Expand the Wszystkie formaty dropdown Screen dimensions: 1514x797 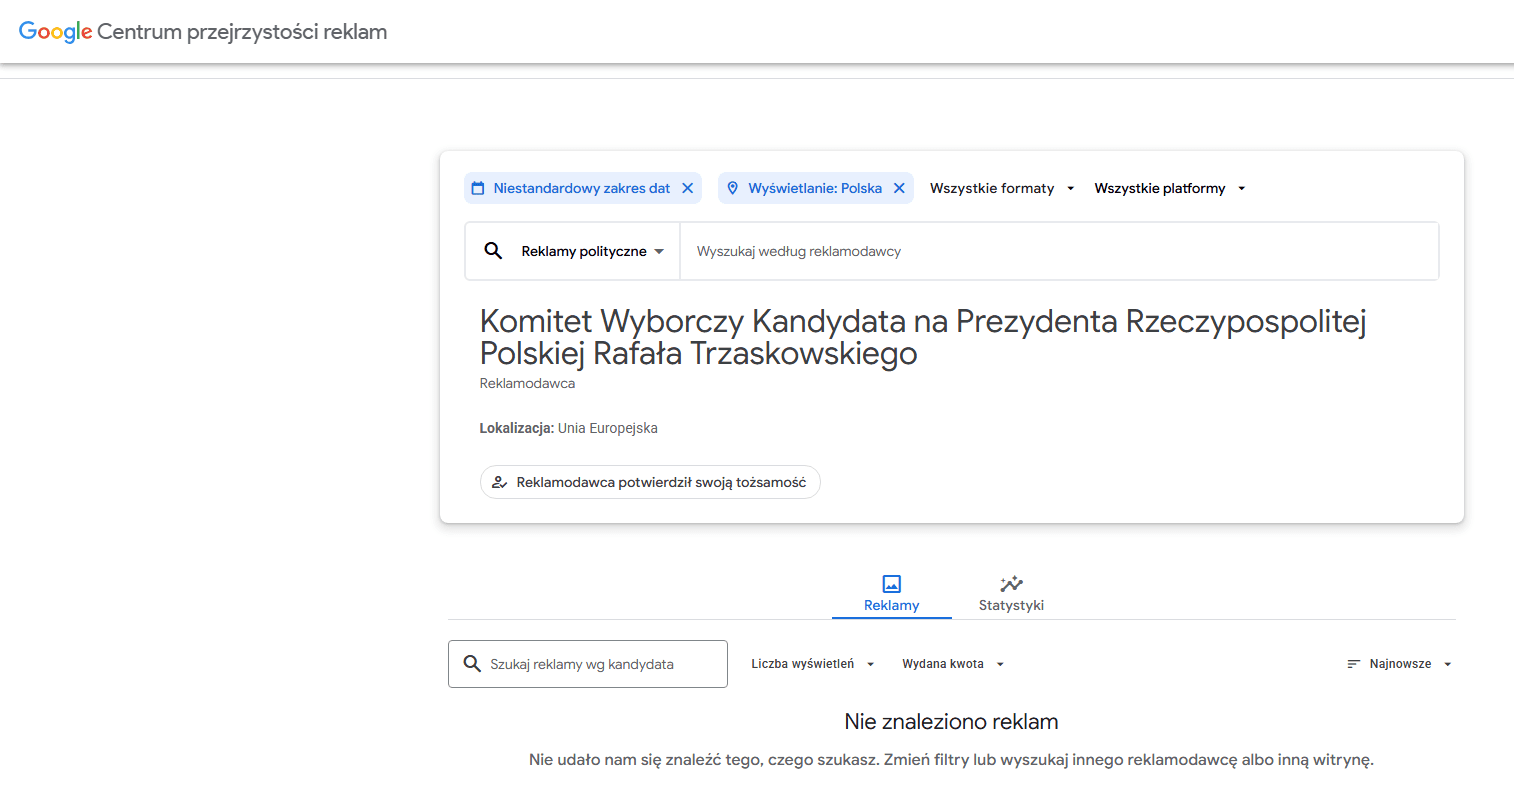pyautogui.click(x=1002, y=188)
